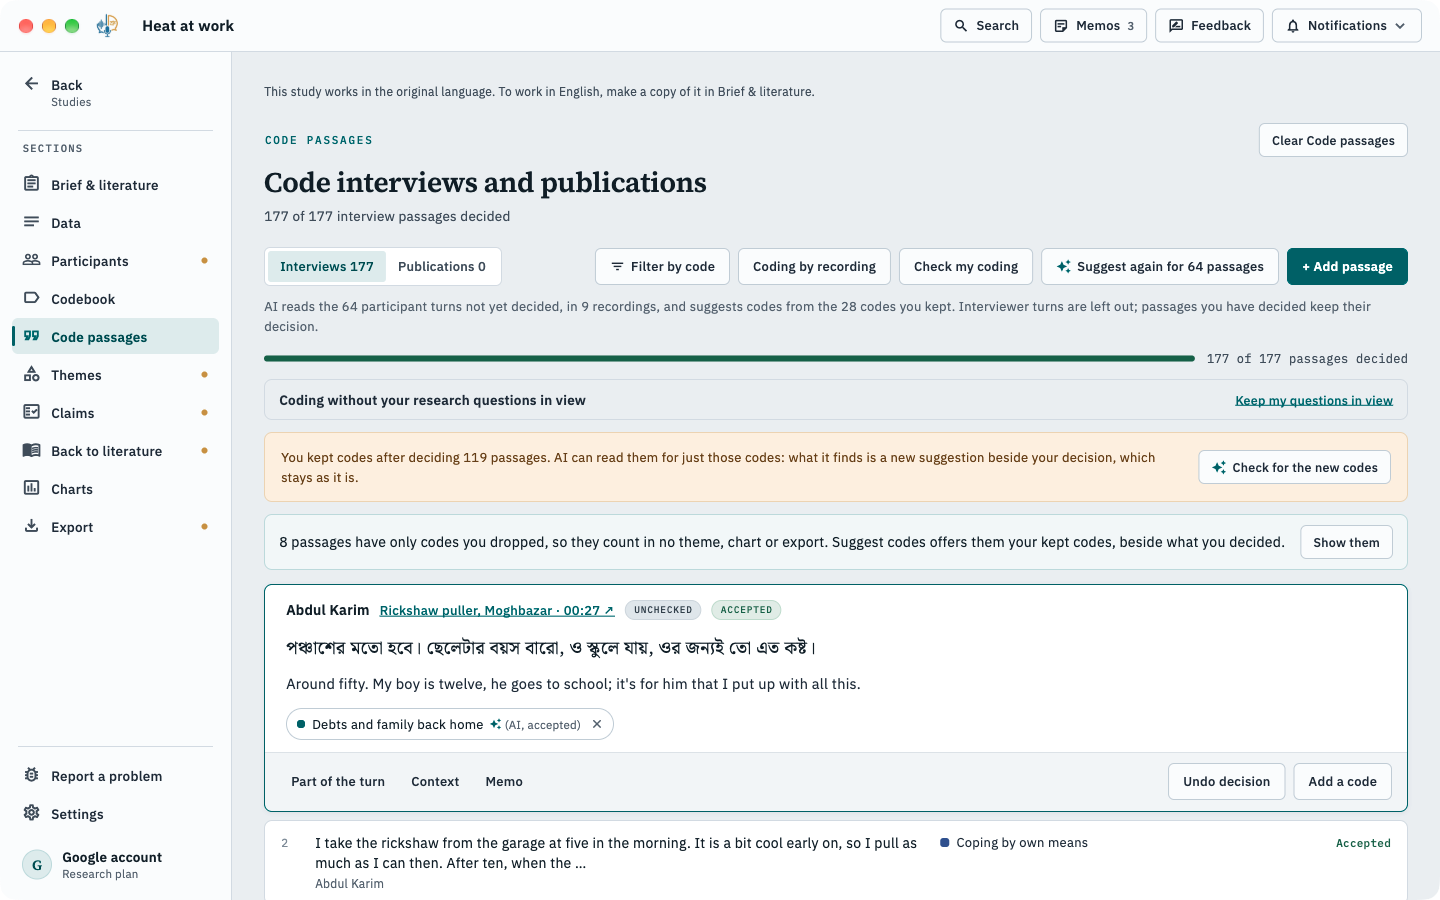Click Check my coding button
This screenshot has width=1440, height=900.
(x=966, y=266)
